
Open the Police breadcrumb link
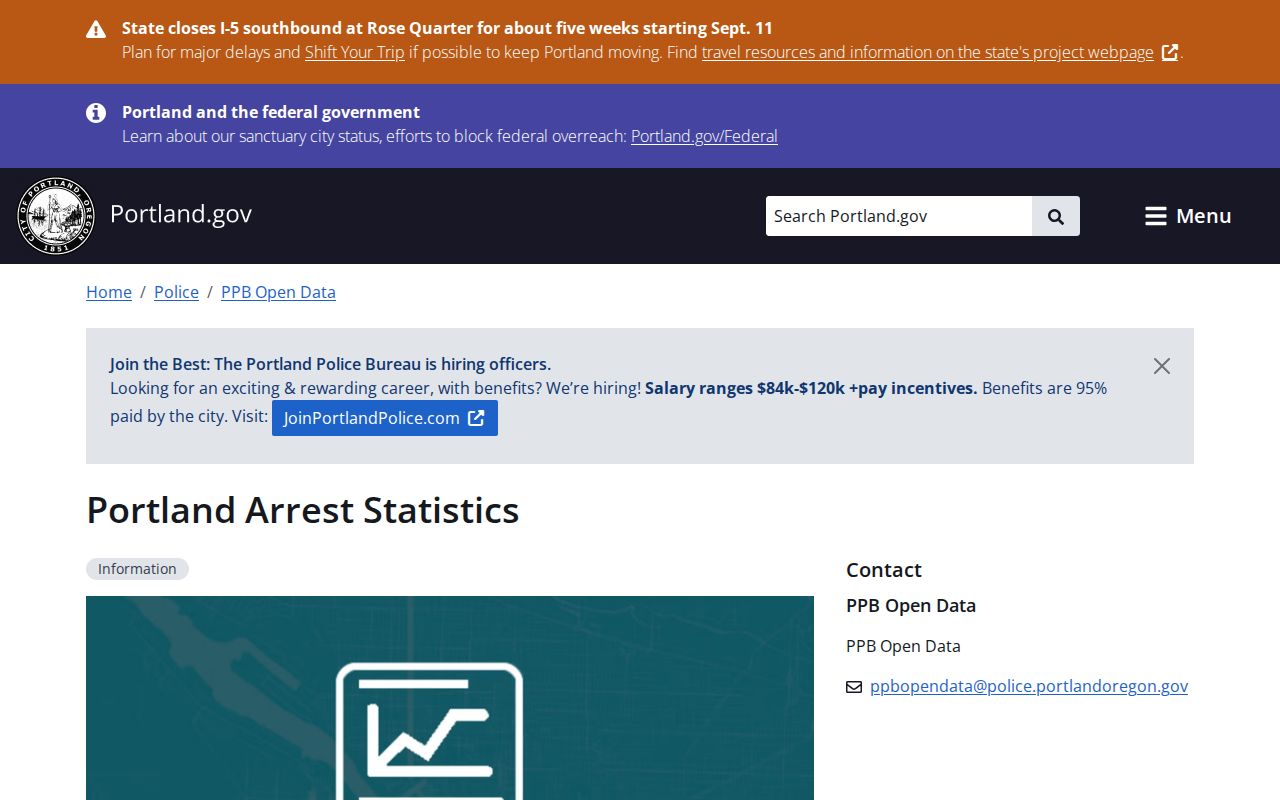(x=176, y=292)
